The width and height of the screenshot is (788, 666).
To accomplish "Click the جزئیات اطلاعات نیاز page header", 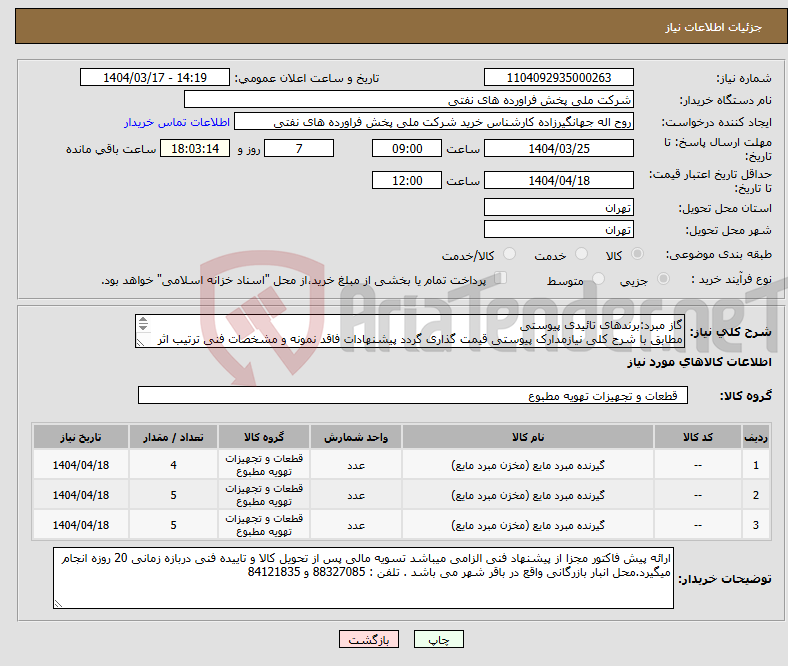I will [714, 27].
